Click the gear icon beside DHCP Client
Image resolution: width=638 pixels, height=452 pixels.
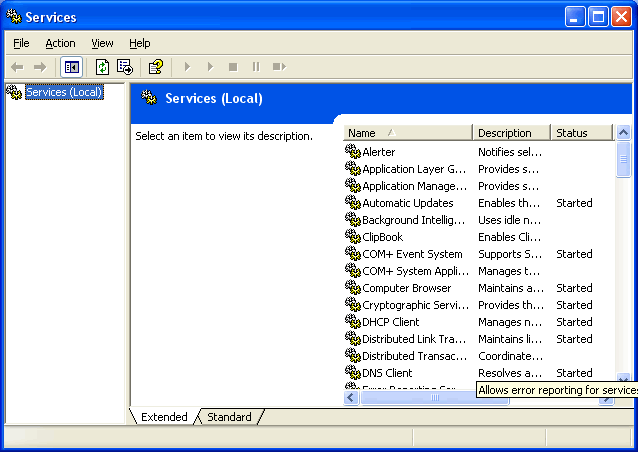(352, 322)
